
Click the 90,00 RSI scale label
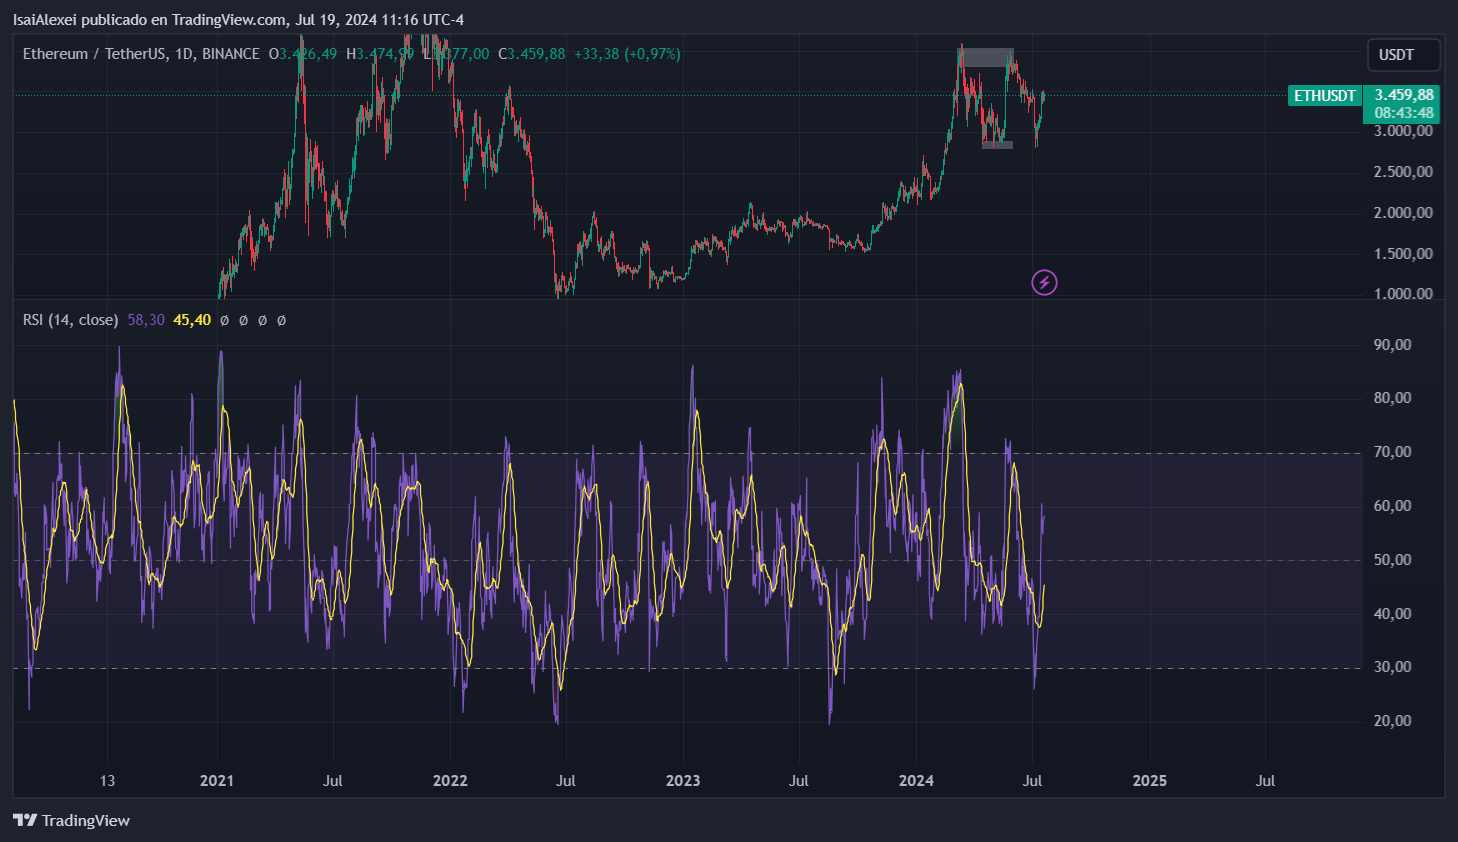tap(1393, 345)
